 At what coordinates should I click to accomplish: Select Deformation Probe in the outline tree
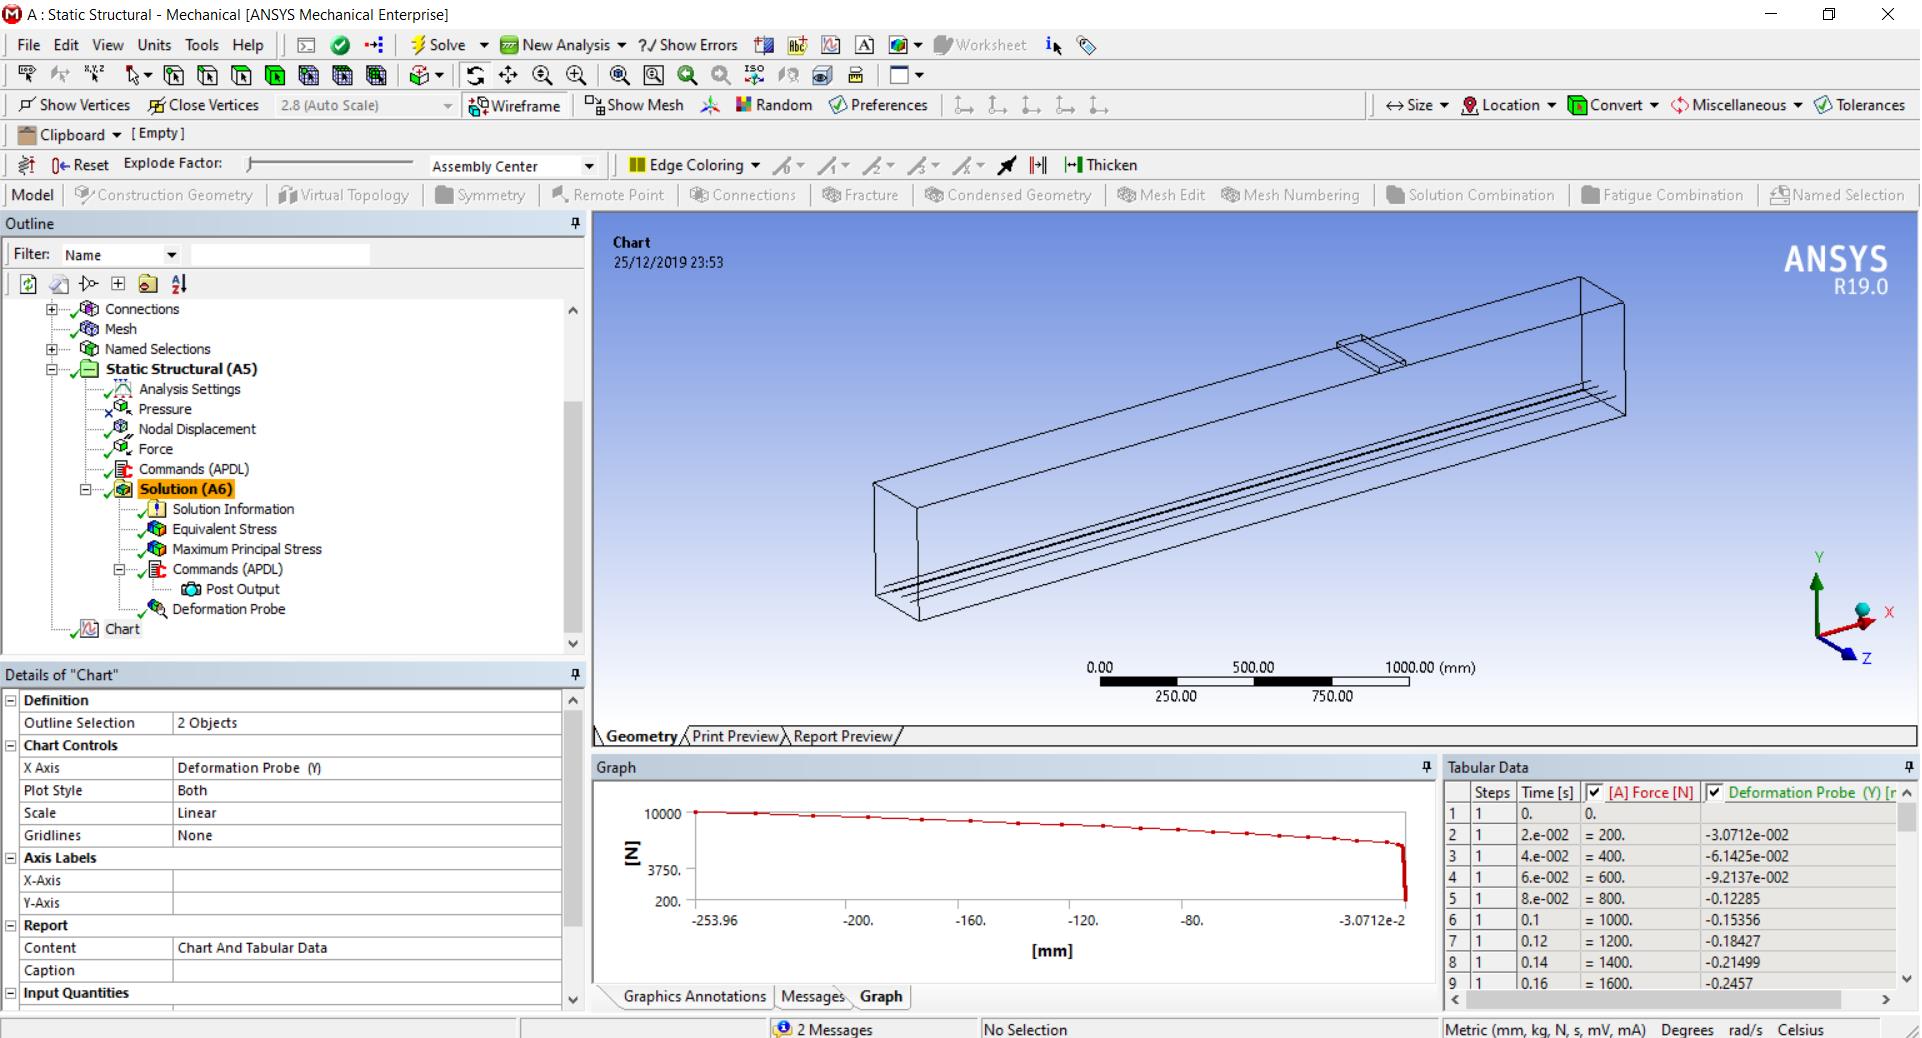click(x=228, y=609)
